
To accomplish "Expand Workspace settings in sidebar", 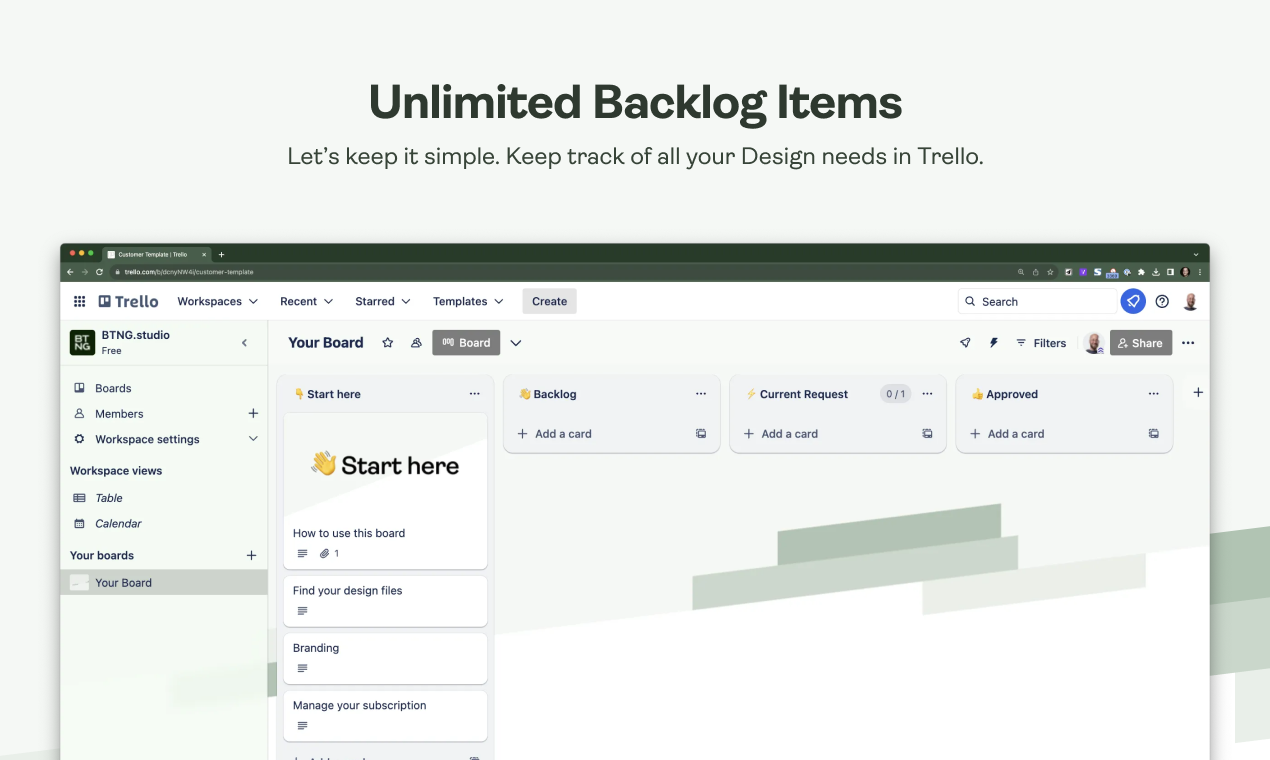I will pos(253,439).
